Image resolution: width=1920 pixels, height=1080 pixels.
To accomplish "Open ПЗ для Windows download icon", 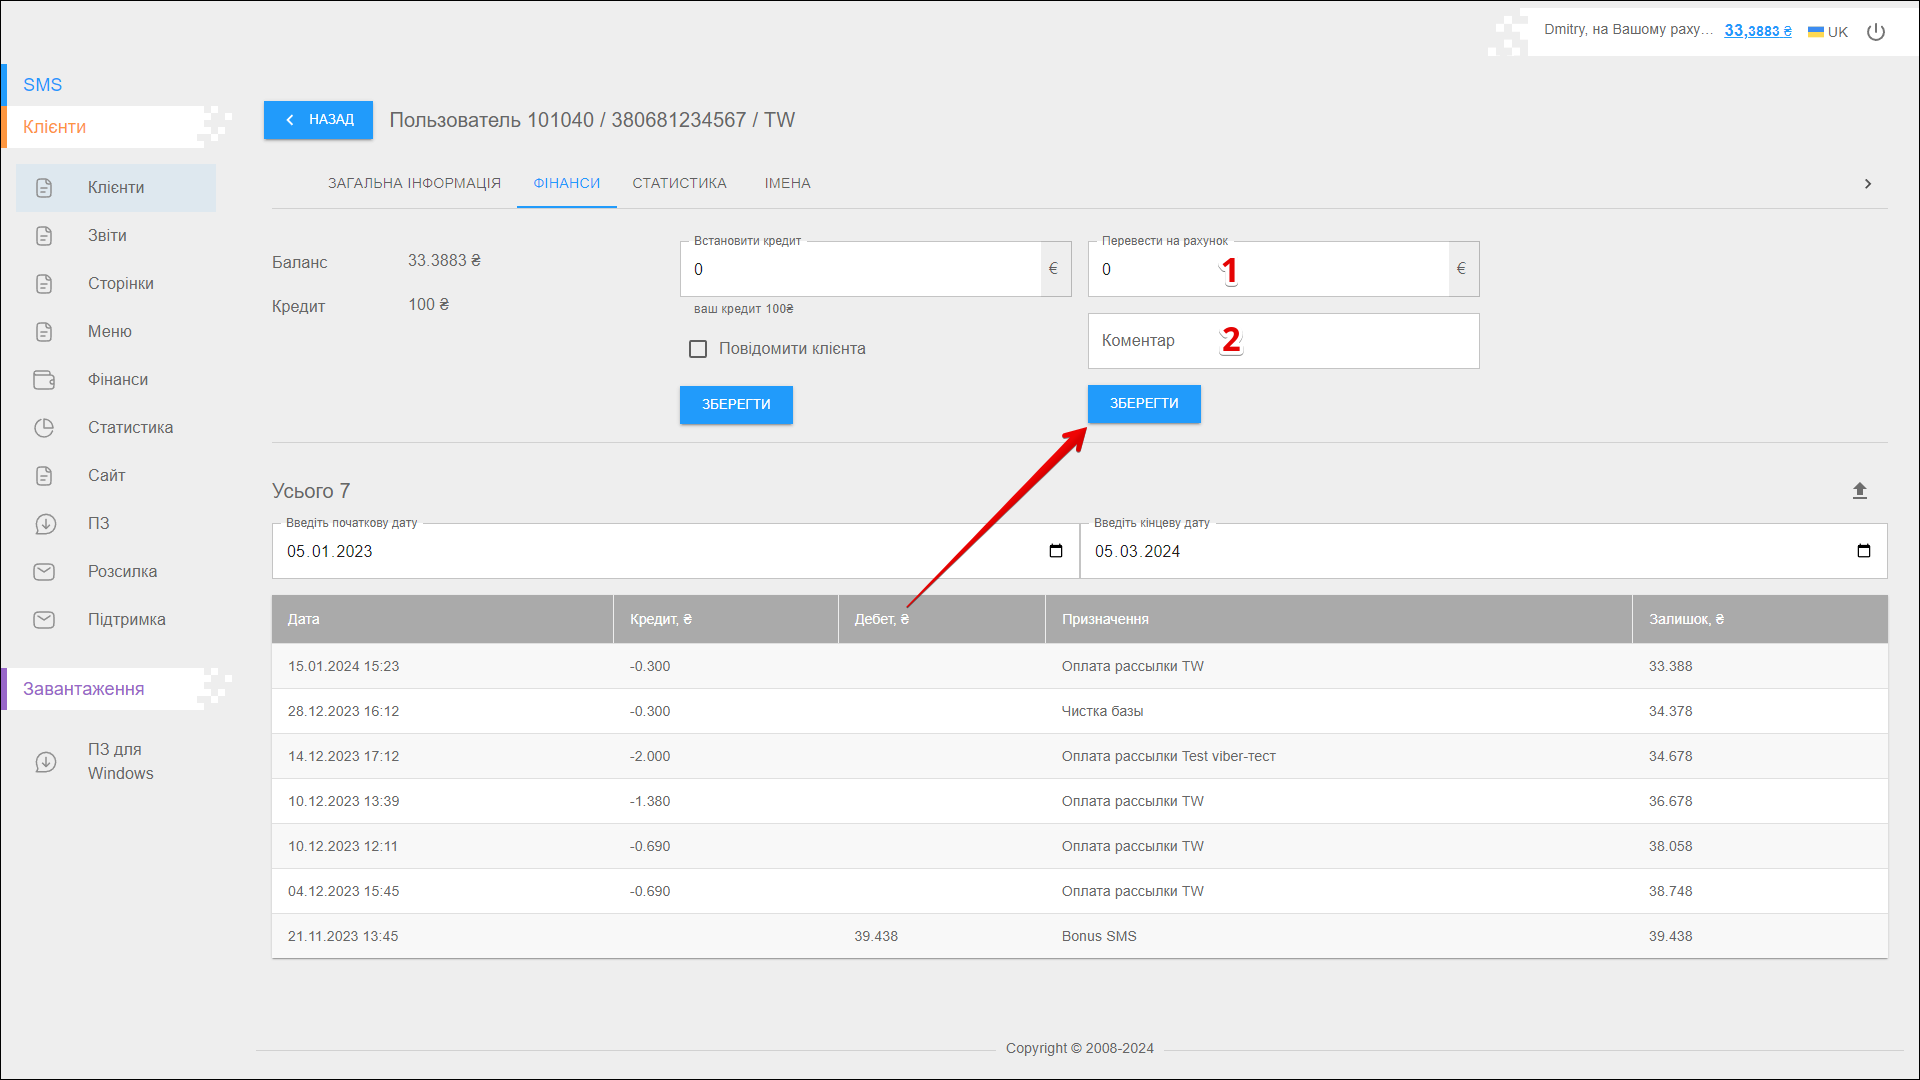I will coord(46,762).
